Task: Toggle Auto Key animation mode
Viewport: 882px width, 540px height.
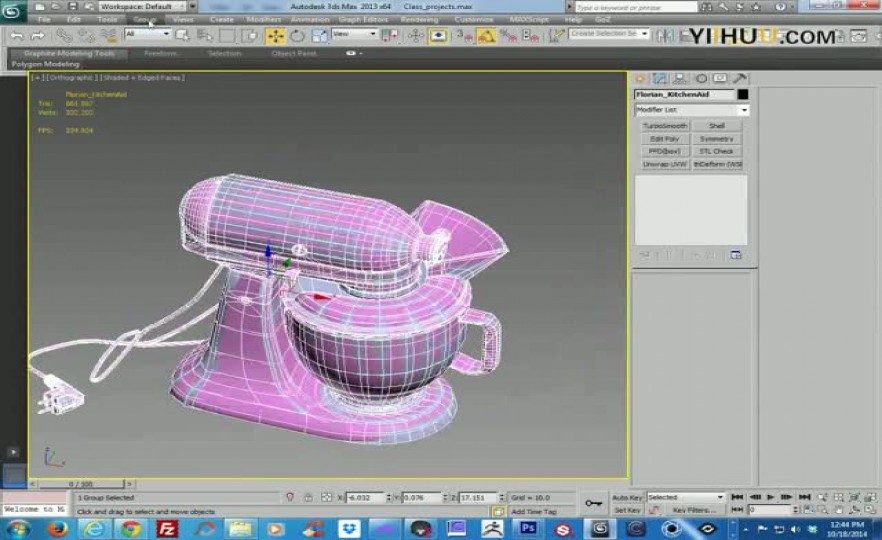Action: point(627,498)
